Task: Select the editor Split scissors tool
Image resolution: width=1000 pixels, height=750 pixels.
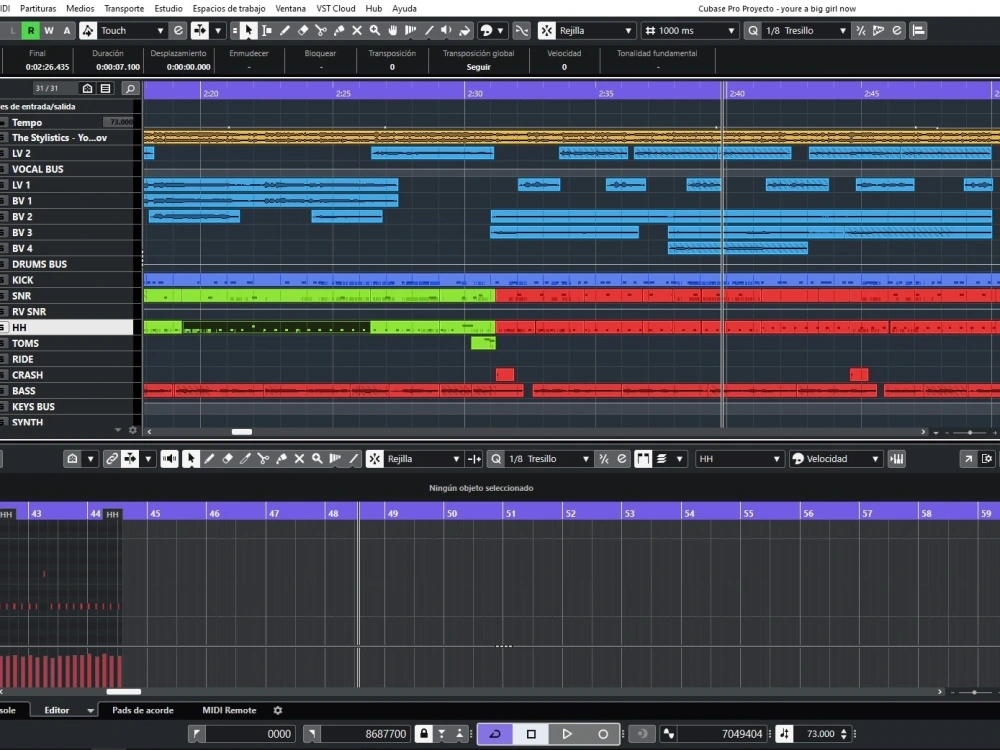Action: coord(263,459)
